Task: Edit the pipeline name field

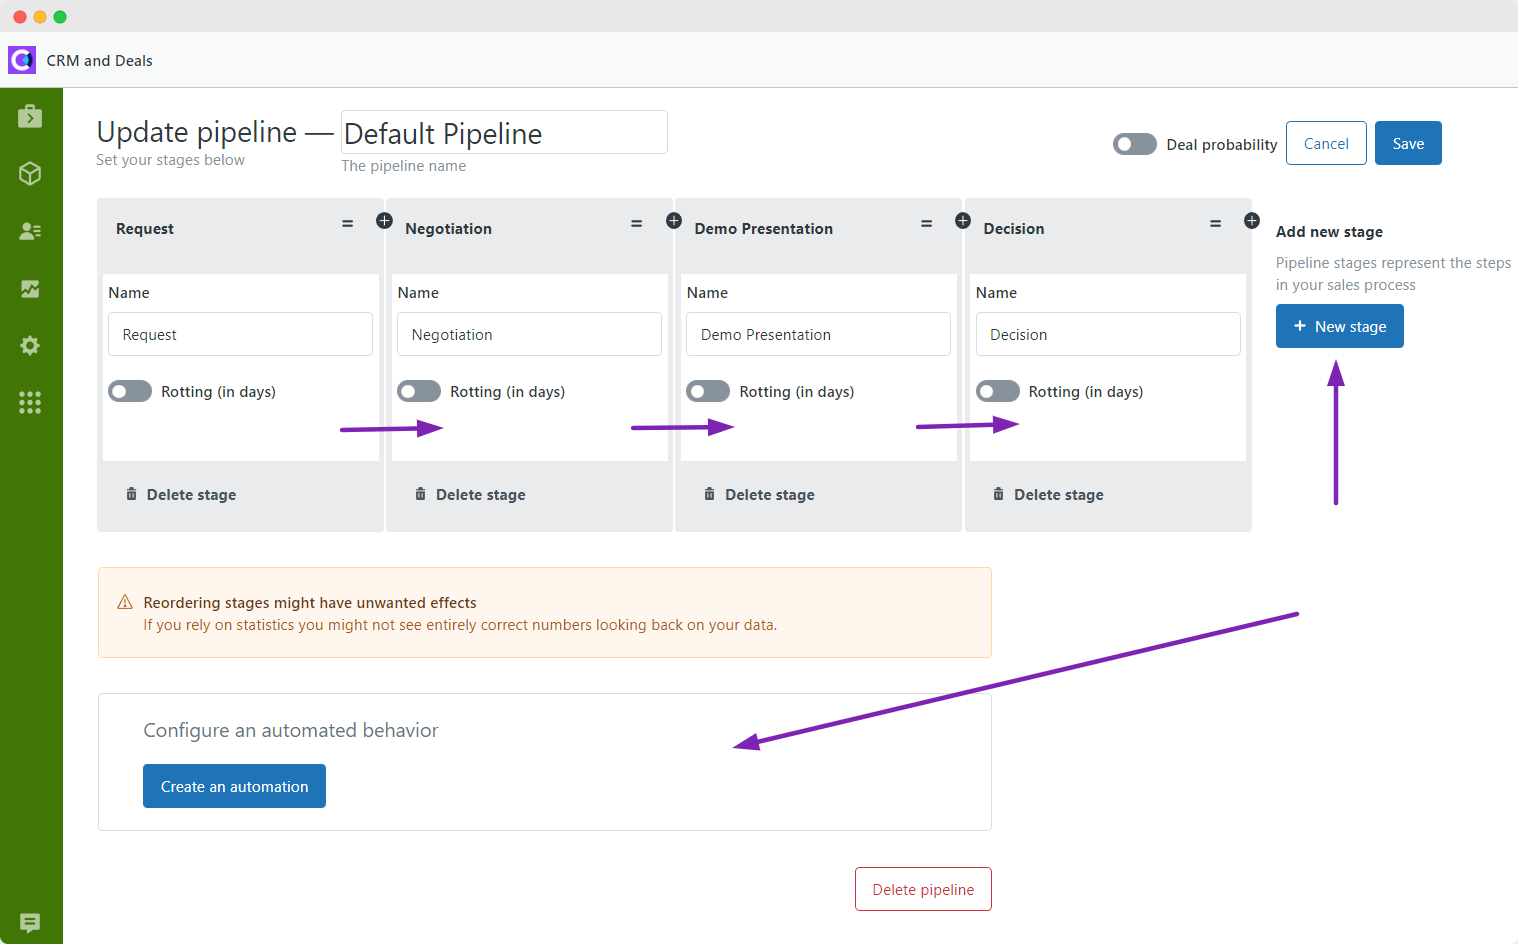Action: [x=503, y=132]
